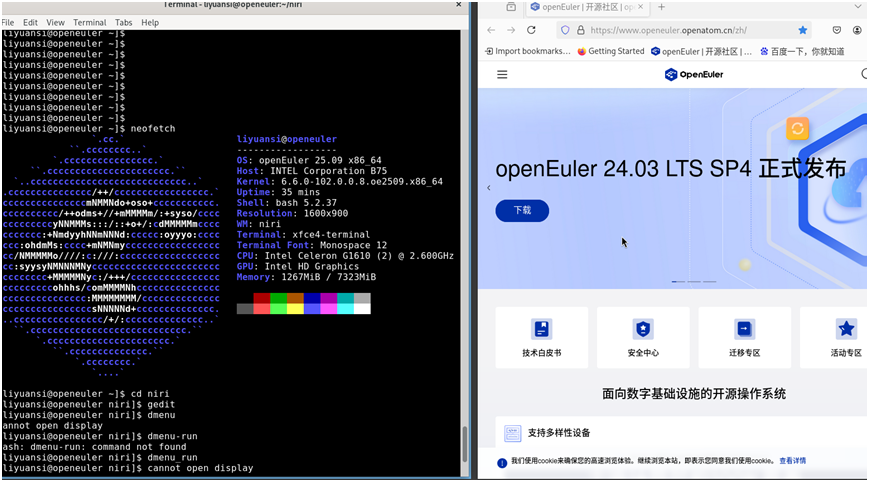Reload the openEuler page
Image resolution: width=869 pixels, height=482 pixels.
pyautogui.click(x=531, y=30)
